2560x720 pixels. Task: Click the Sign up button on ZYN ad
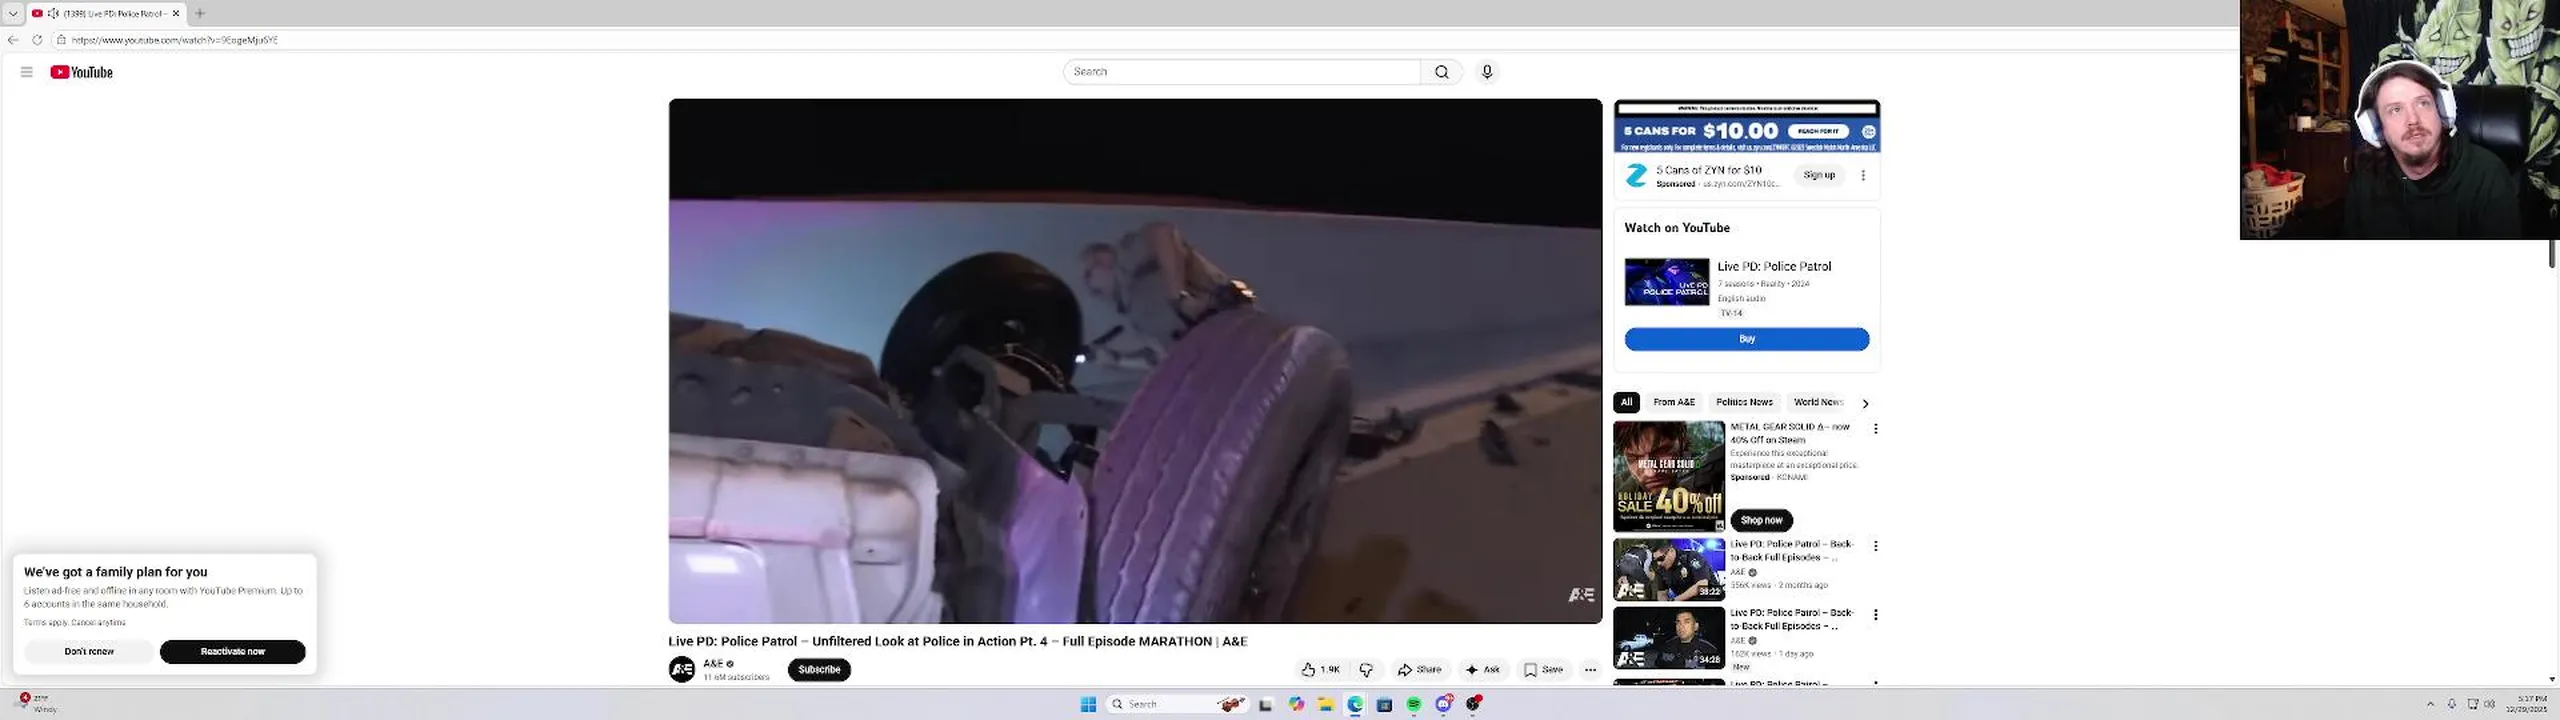pyautogui.click(x=1819, y=175)
